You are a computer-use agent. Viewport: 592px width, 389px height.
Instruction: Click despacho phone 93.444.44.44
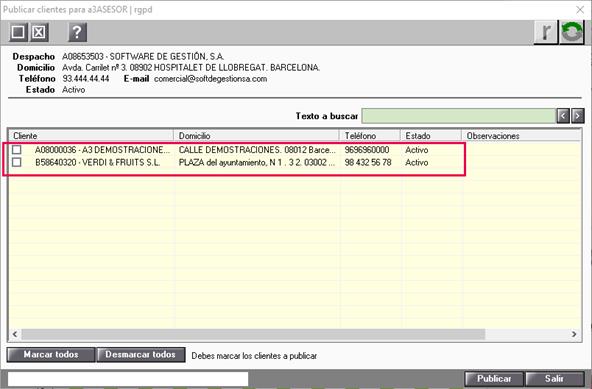coord(86,79)
